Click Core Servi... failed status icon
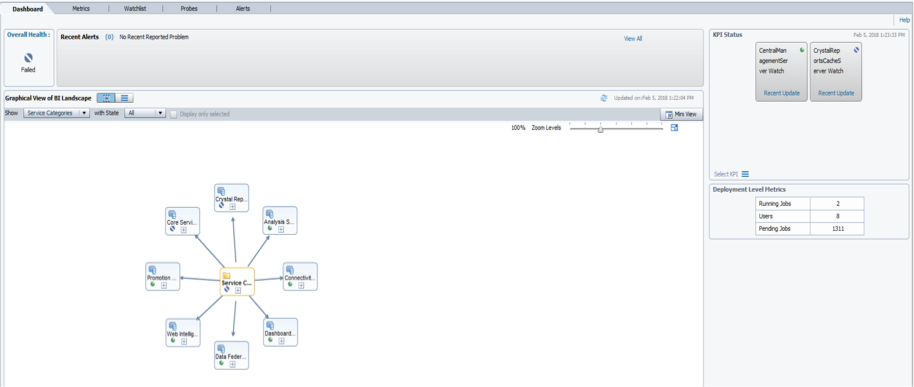The image size is (914, 387). click(173, 229)
